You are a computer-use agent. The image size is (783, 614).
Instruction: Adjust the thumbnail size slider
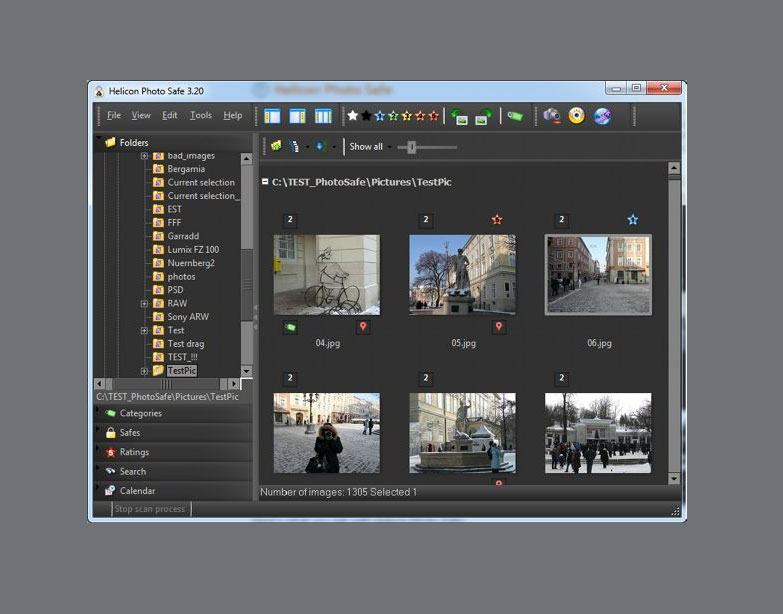(x=411, y=147)
